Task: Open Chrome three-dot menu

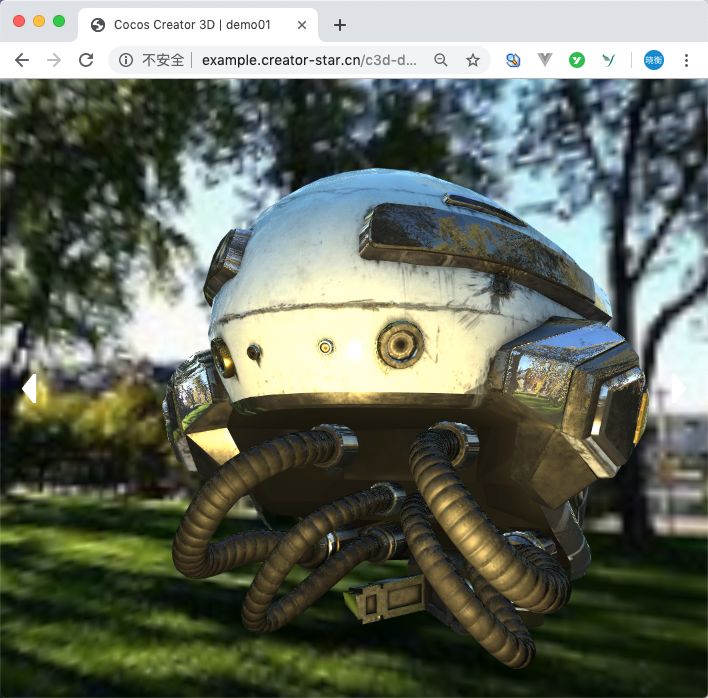Action: [686, 60]
